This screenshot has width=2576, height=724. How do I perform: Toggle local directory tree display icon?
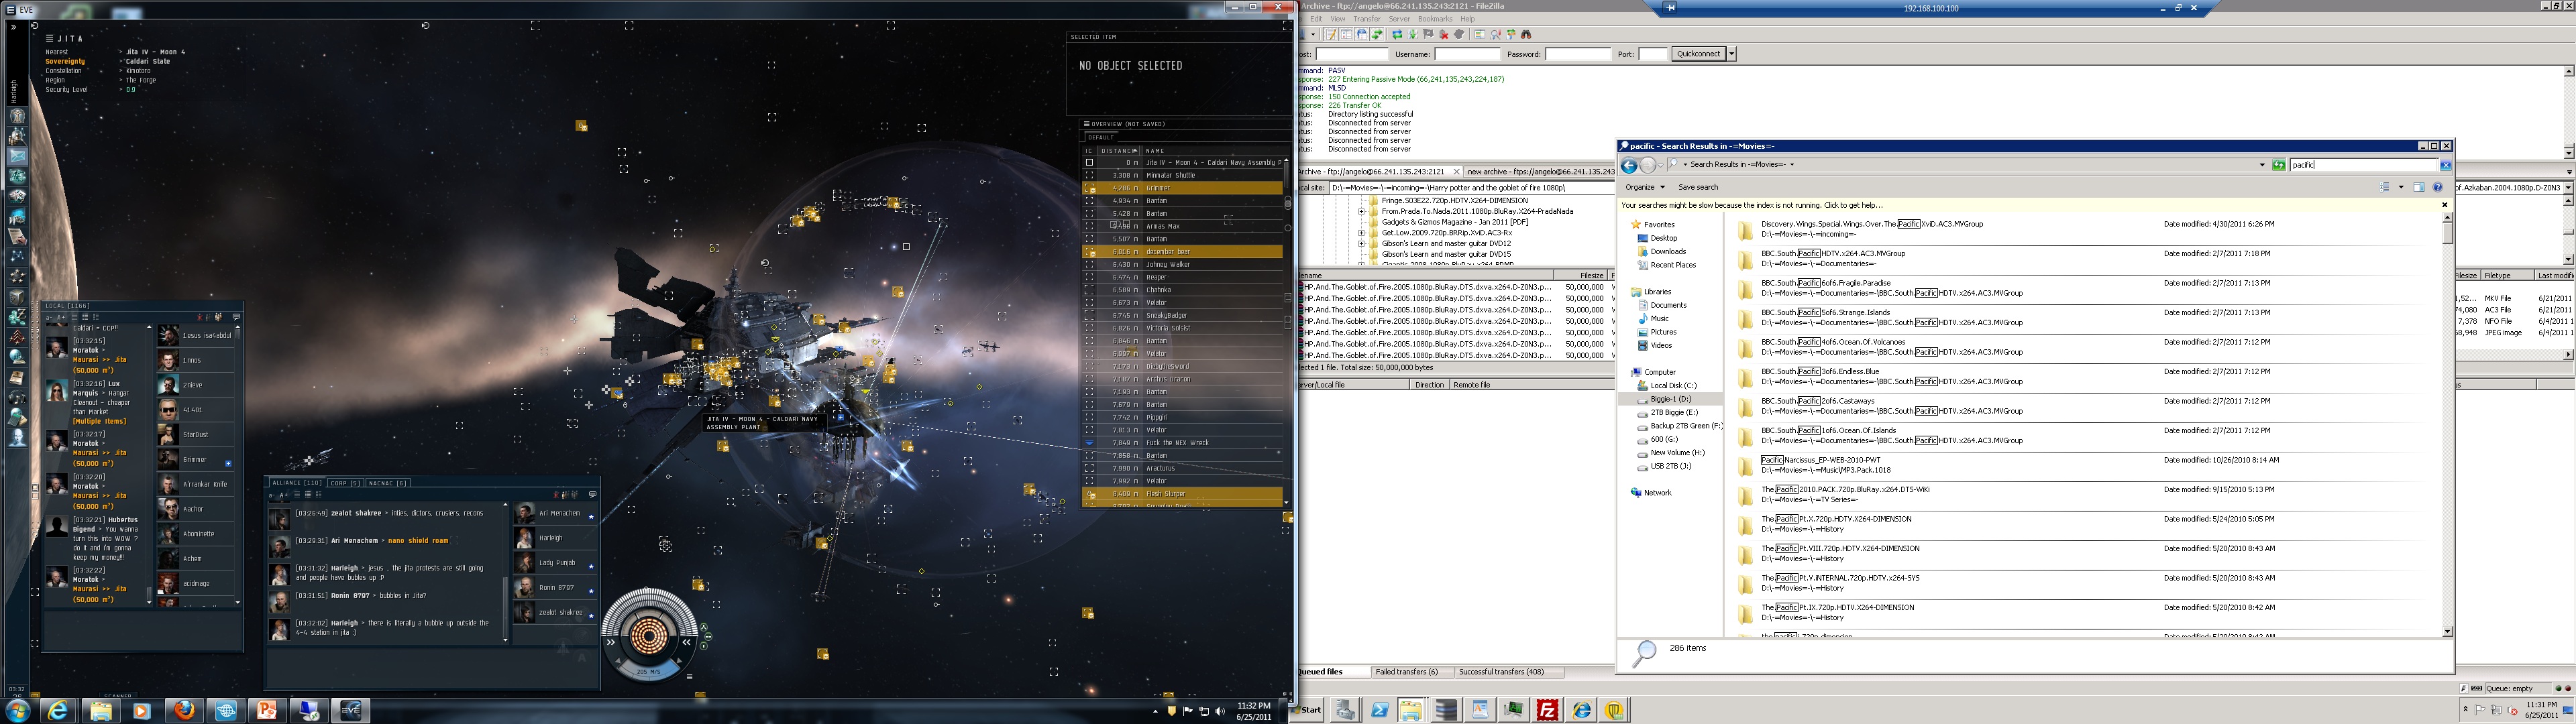pyautogui.click(x=1346, y=34)
